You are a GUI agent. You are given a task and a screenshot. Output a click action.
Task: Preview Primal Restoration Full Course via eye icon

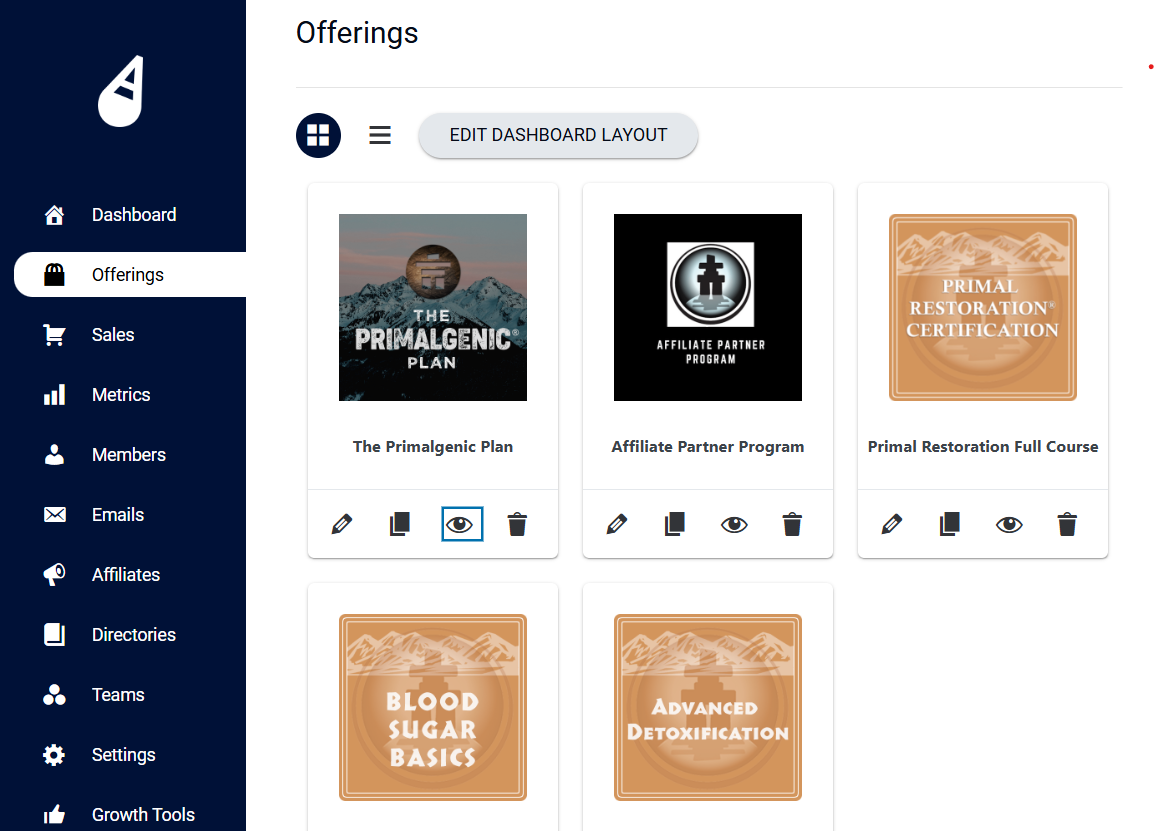[1009, 524]
